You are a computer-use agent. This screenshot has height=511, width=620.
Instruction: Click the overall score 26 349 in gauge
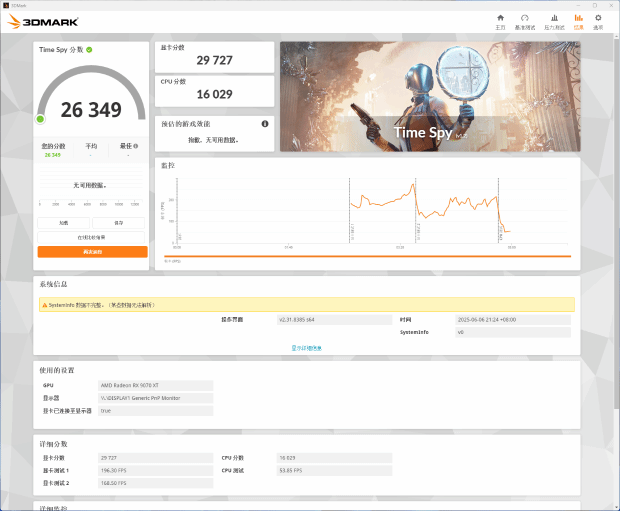pyautogui.click(x=91, y=110)
